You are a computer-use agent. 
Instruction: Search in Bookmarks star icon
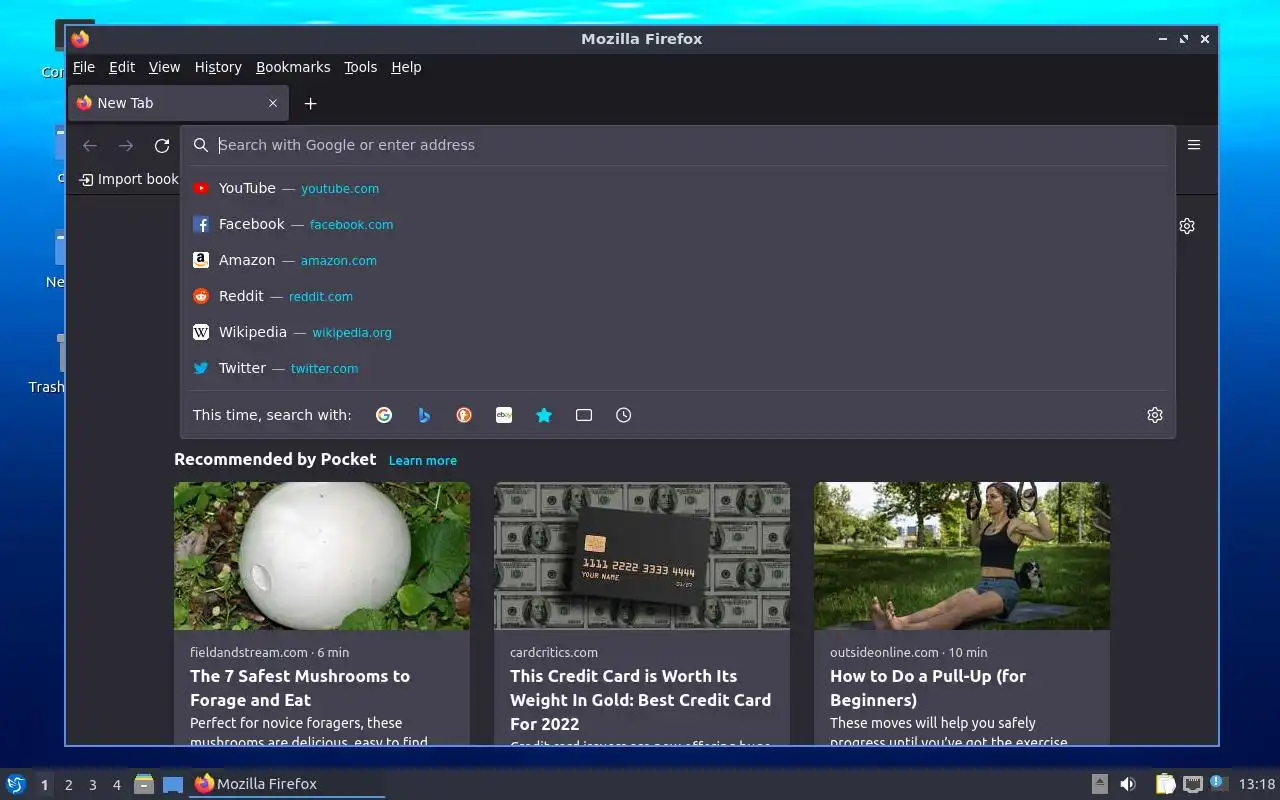544,415
